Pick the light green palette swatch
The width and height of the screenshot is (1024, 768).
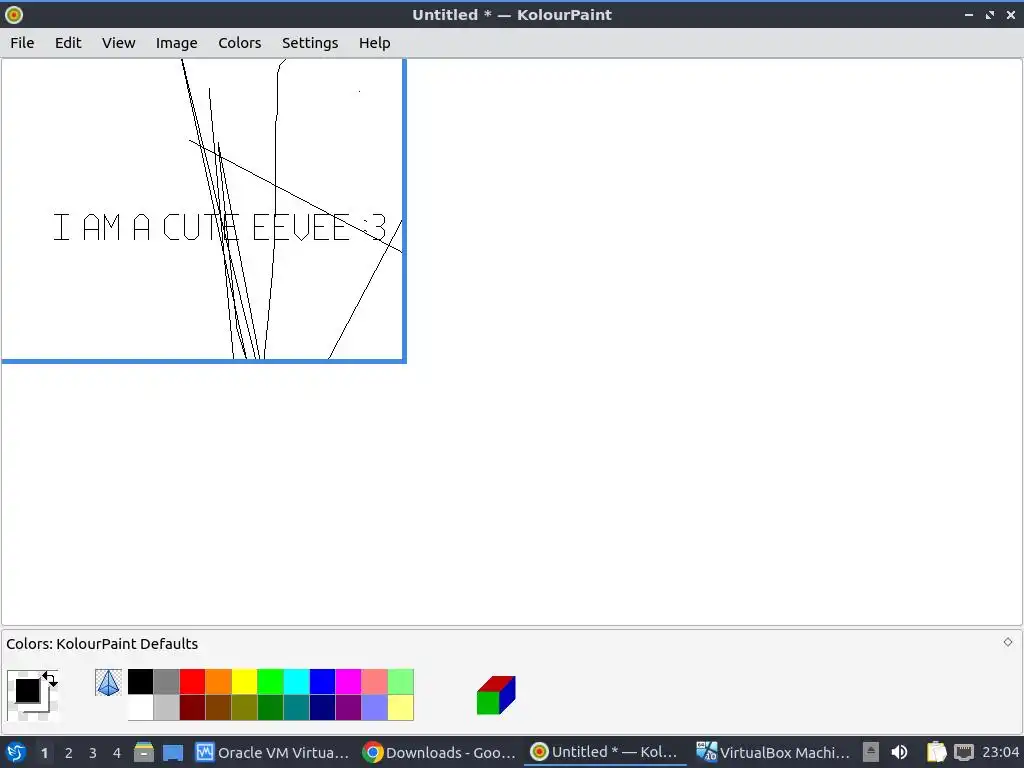pyautogui.click(x=400, y=682)
